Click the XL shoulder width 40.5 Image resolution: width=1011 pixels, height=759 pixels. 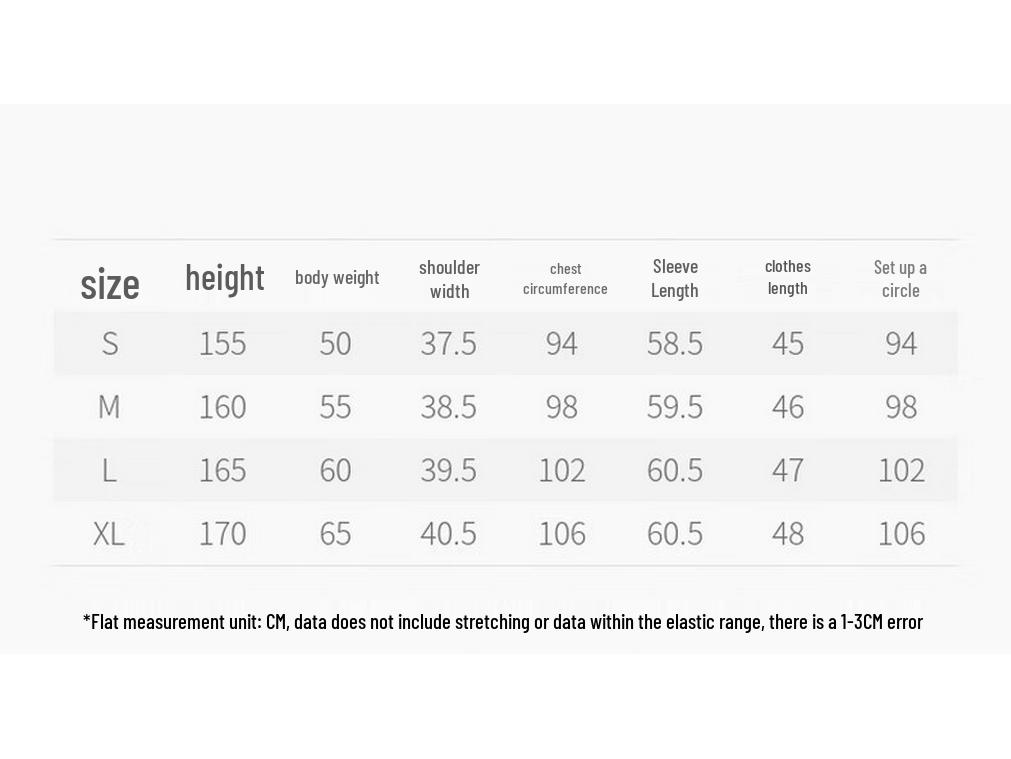(449, 534)
